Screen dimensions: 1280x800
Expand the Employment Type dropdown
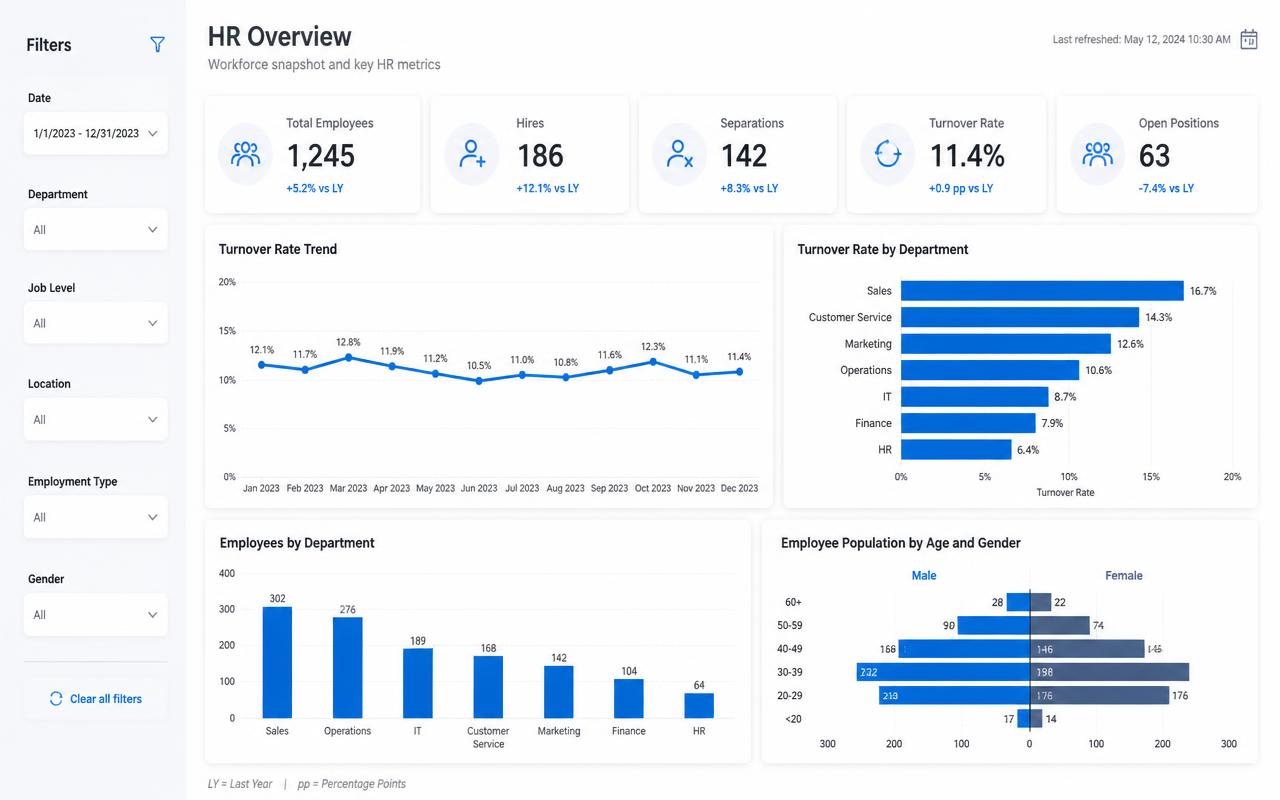[96, 517]
